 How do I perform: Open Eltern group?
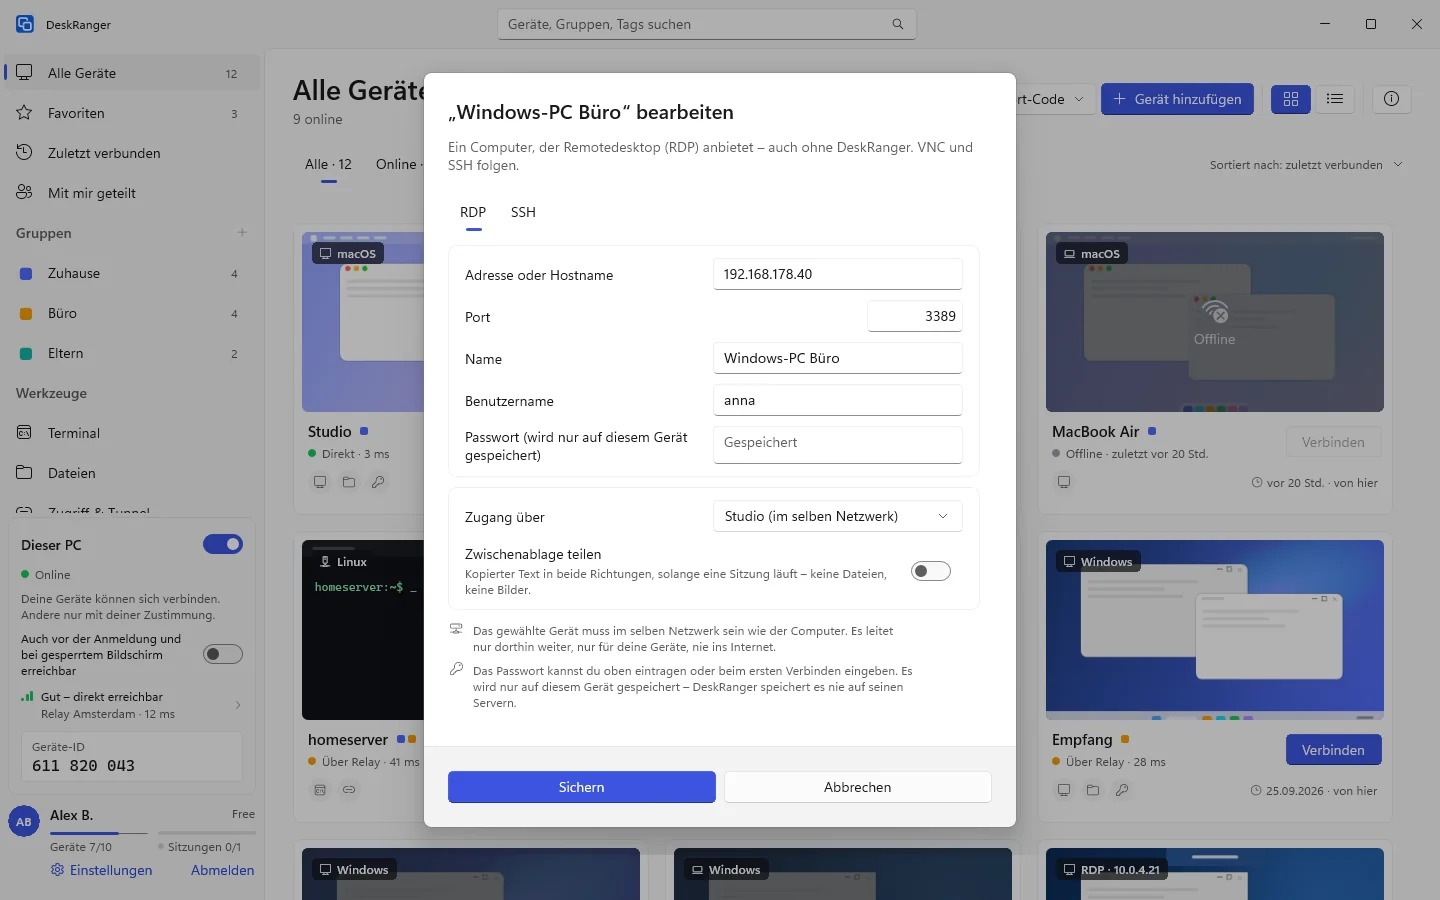pos(130,353)
